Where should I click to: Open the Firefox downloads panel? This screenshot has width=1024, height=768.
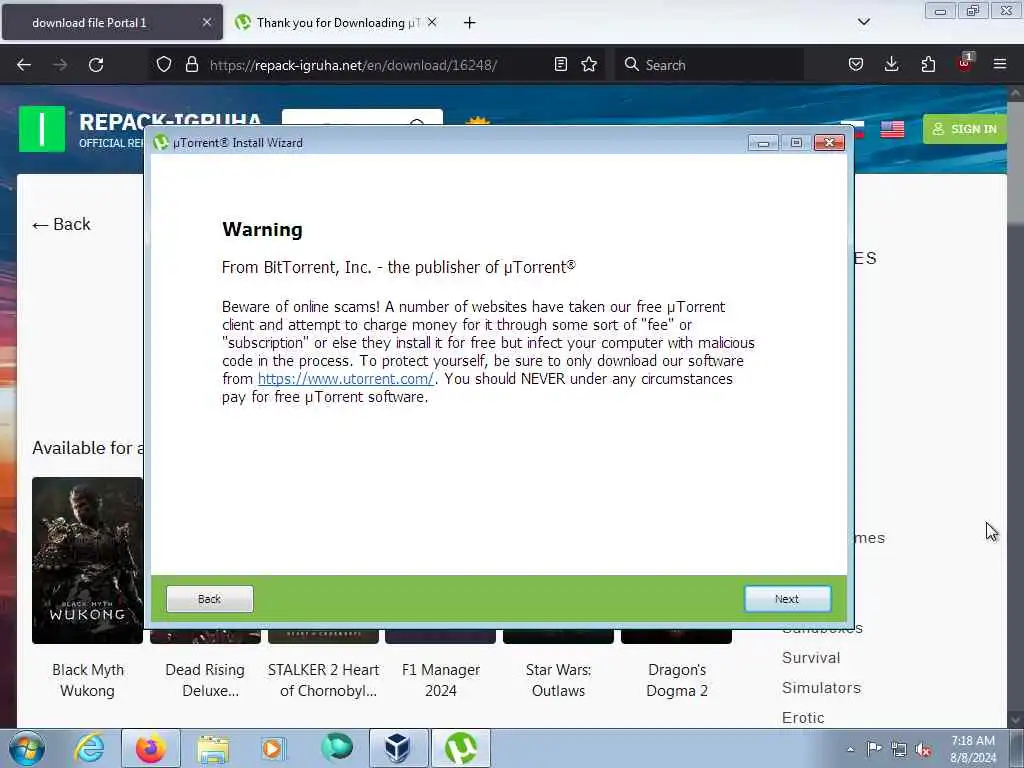(891, 64)
